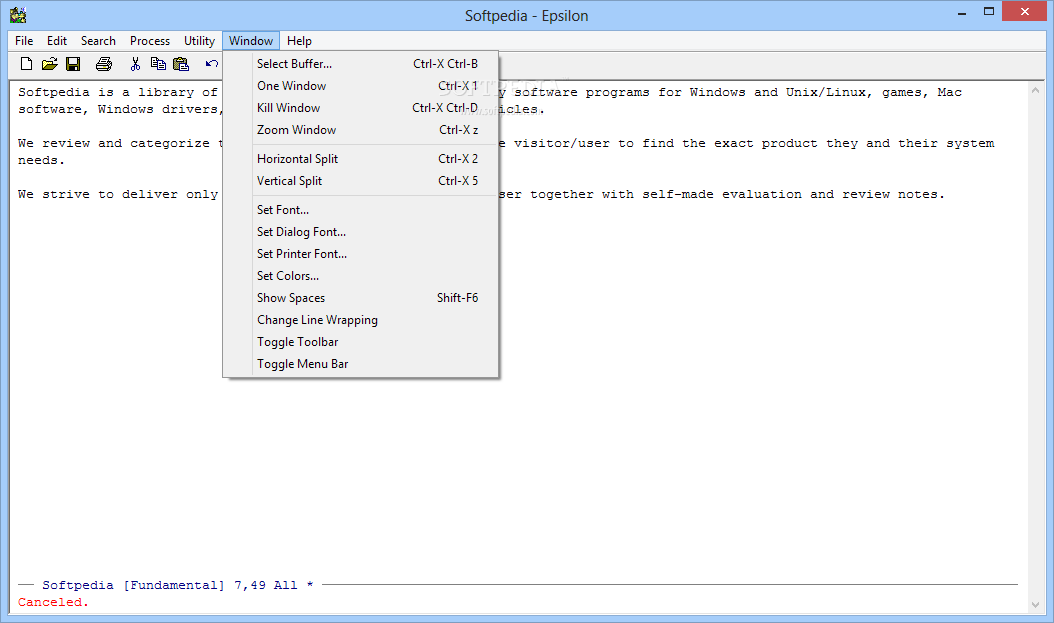This screenshot has height=623, width=1054.
Task: Click the word "needs." in the editor
Action: pyautogui.click(x=41, y=161)
